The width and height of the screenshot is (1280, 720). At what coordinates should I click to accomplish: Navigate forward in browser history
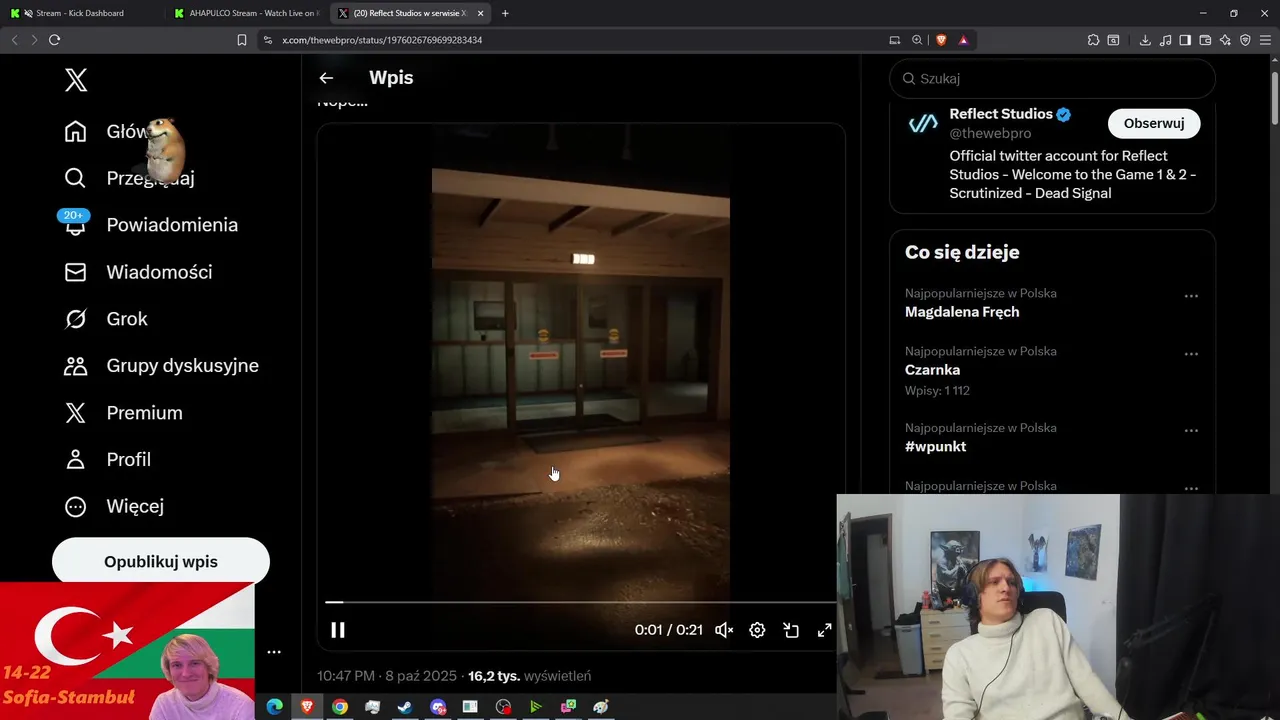tap(34, 40)
